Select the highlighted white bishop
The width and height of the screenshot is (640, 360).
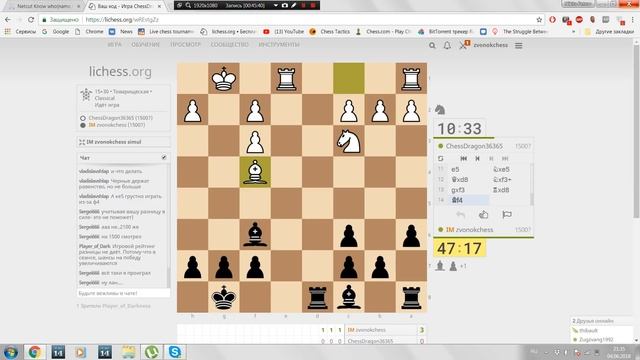click(x=255, y=172)
